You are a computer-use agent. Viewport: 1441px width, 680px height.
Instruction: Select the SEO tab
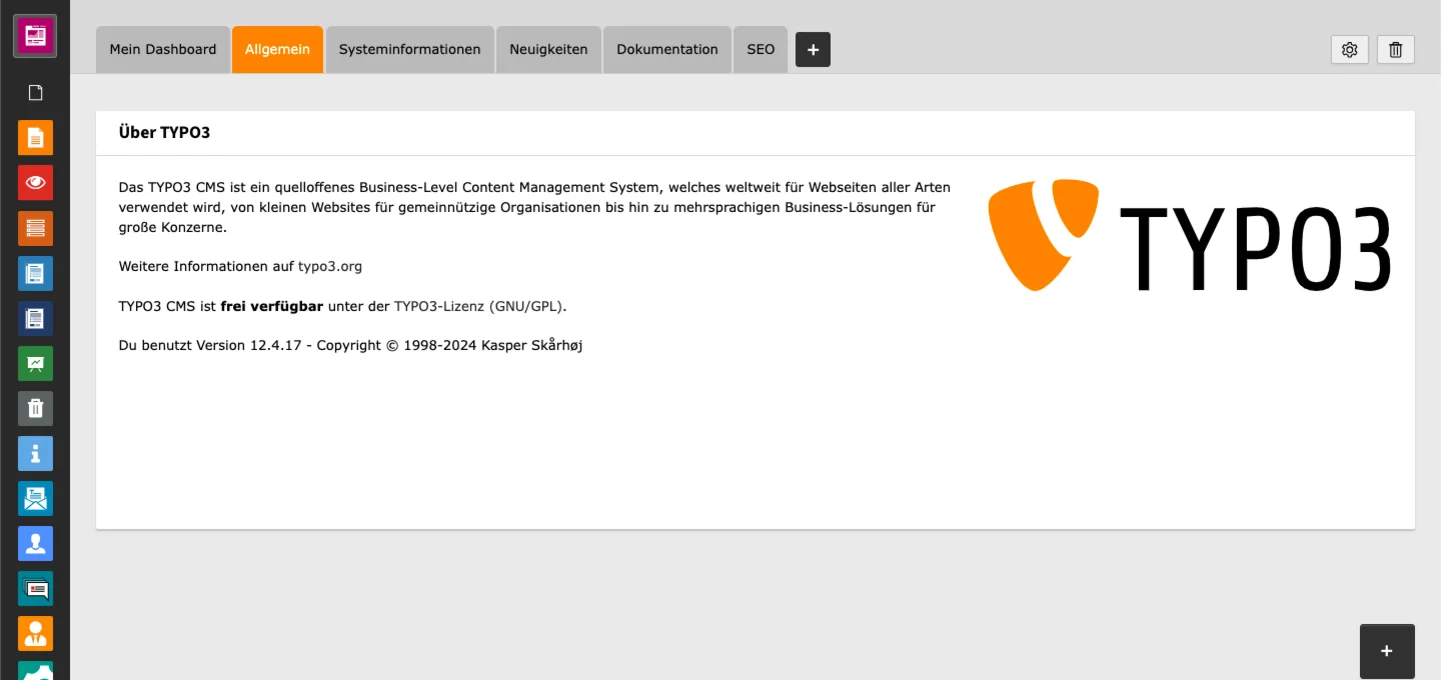tap(760, 49)
